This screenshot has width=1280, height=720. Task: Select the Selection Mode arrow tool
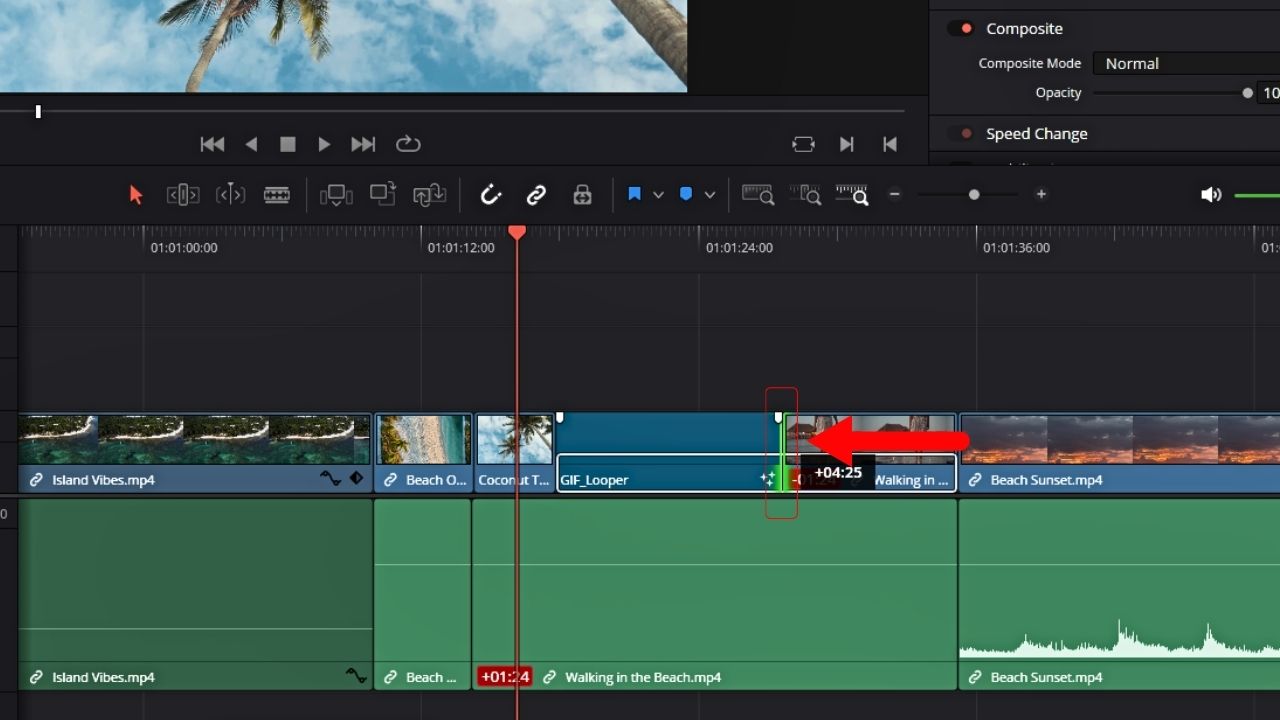135,194
